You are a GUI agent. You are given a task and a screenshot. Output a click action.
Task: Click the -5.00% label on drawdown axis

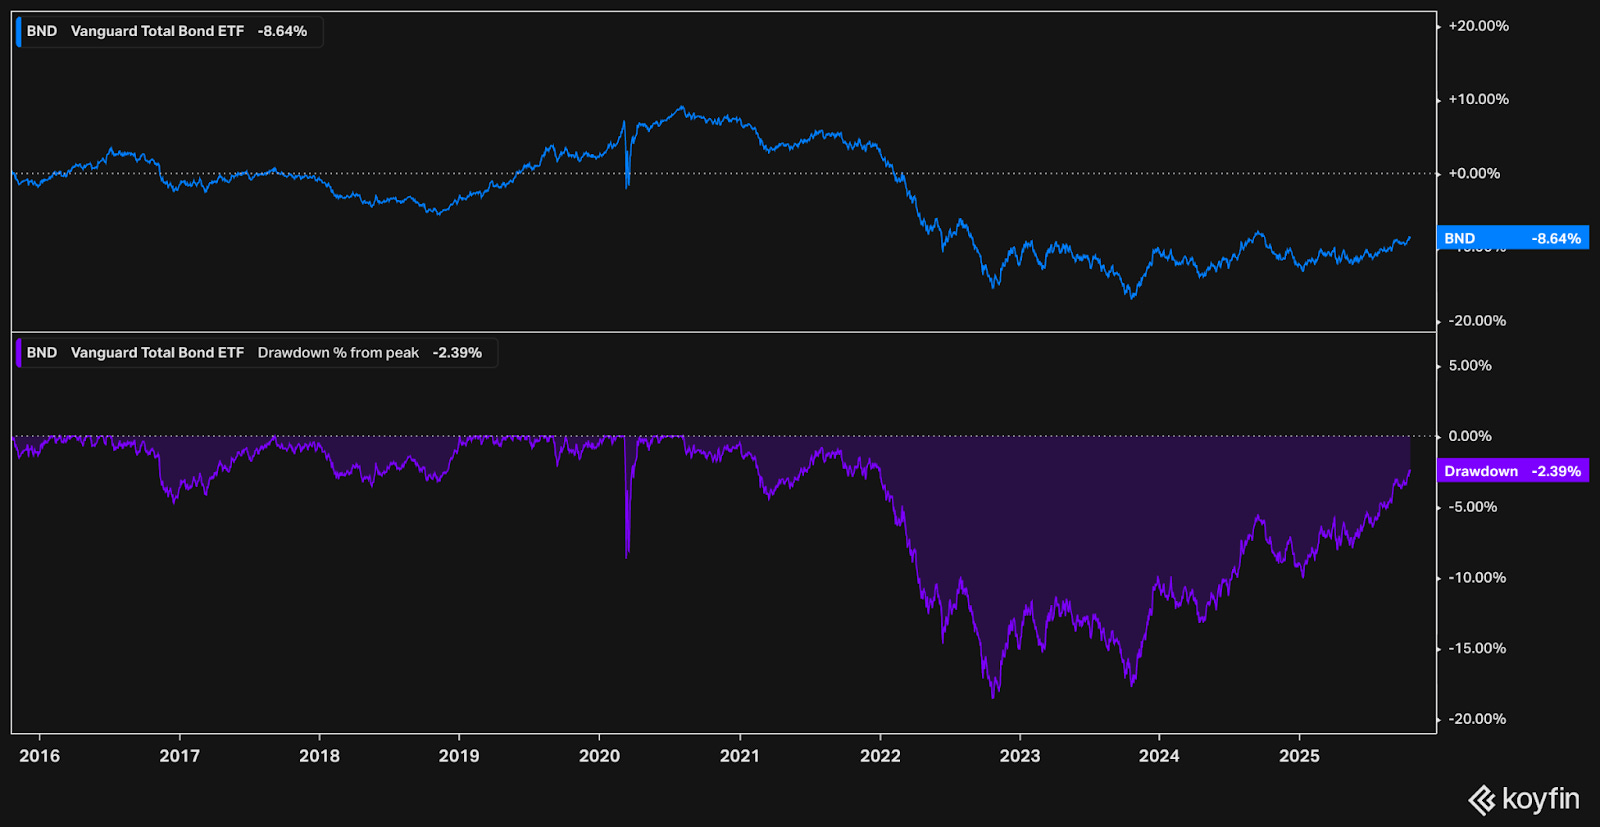point(1473,507)
